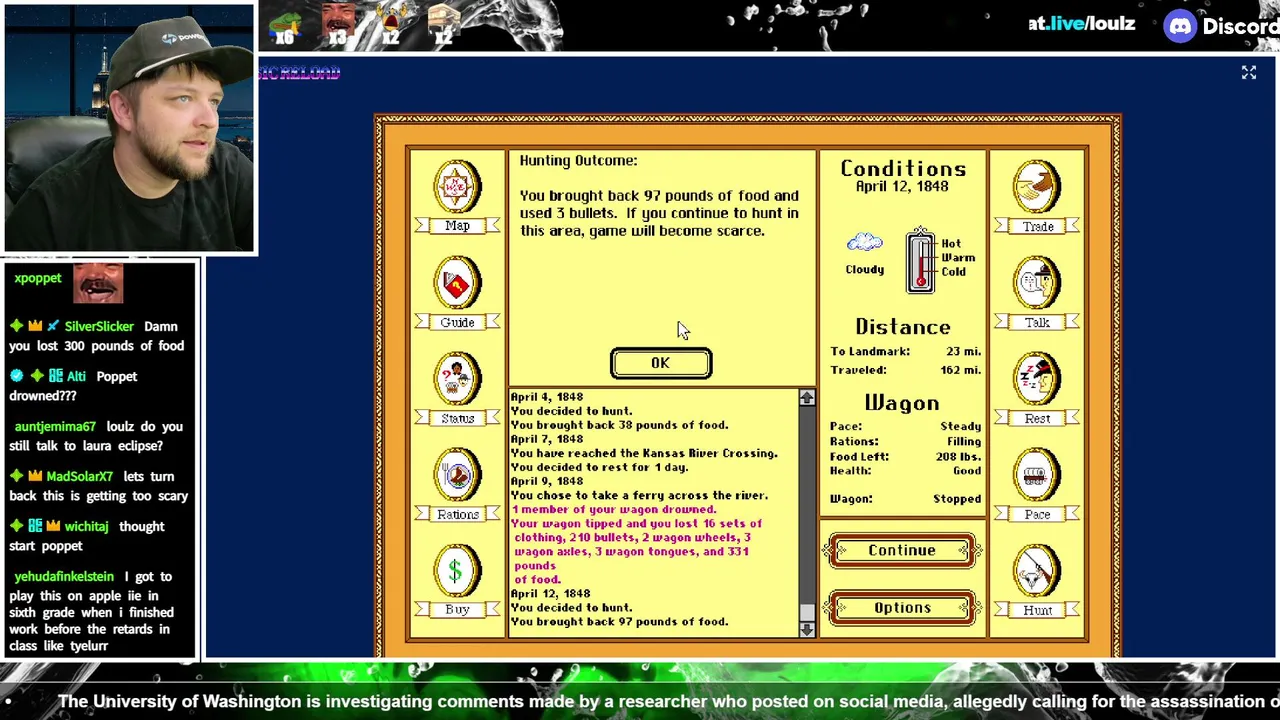1280x720 pixels.
Task: Open the Rations icon
Action: coord(457,475)
